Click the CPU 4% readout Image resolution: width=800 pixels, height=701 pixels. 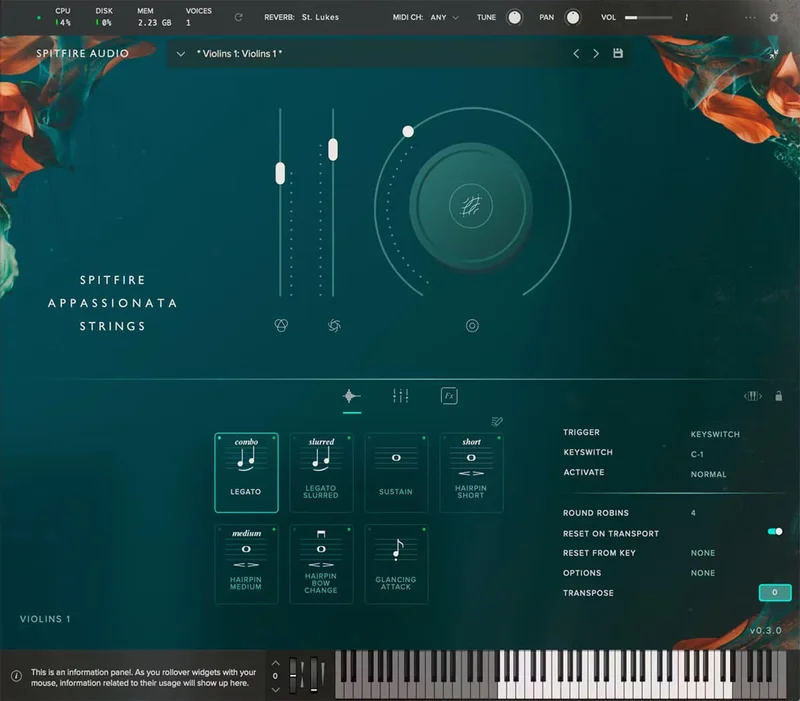click(x=63, y=17)
